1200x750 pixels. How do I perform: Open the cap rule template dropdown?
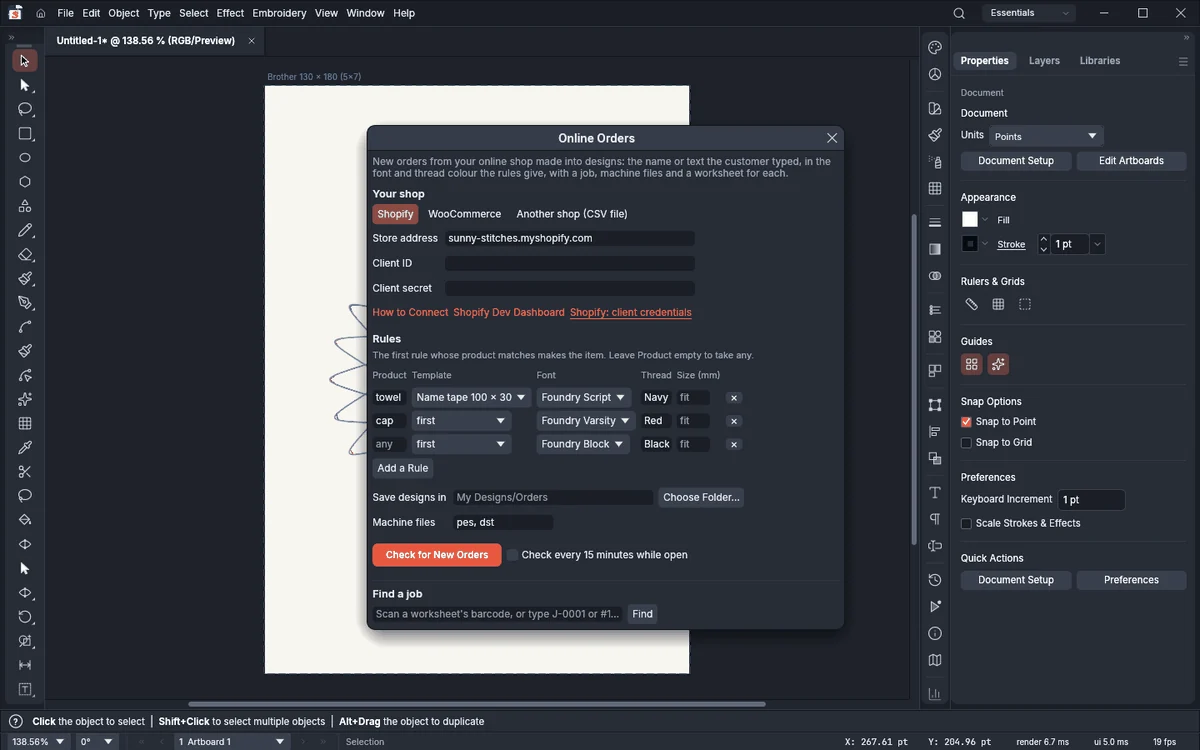pos(462,421)
